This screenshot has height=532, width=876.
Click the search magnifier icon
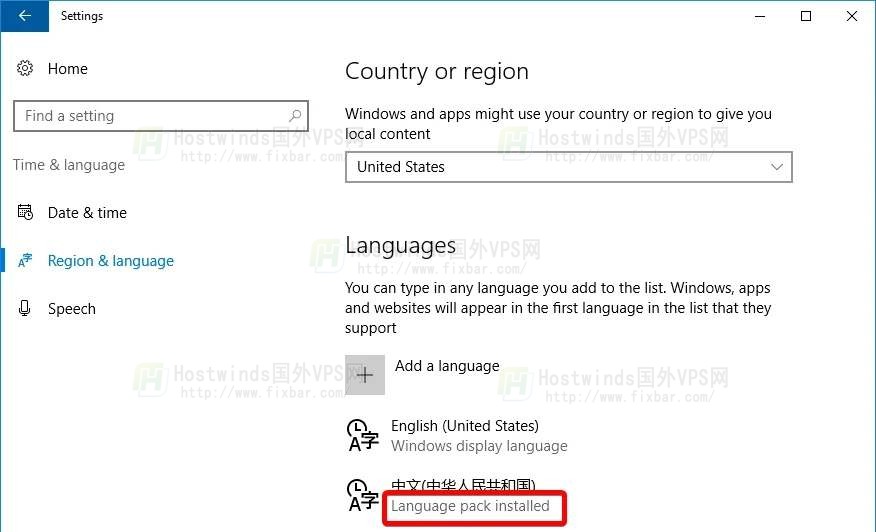tap(295, 116)
